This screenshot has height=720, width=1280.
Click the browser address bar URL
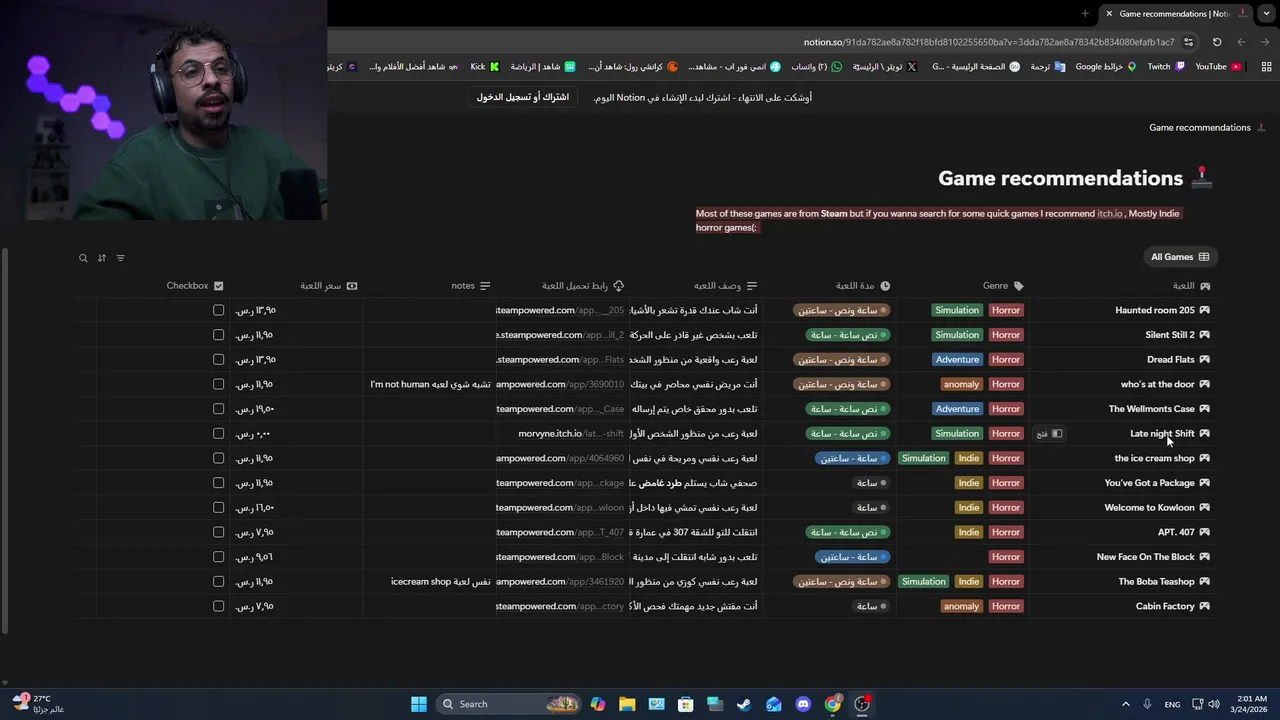pyautogui.click(x=988, y=42)
